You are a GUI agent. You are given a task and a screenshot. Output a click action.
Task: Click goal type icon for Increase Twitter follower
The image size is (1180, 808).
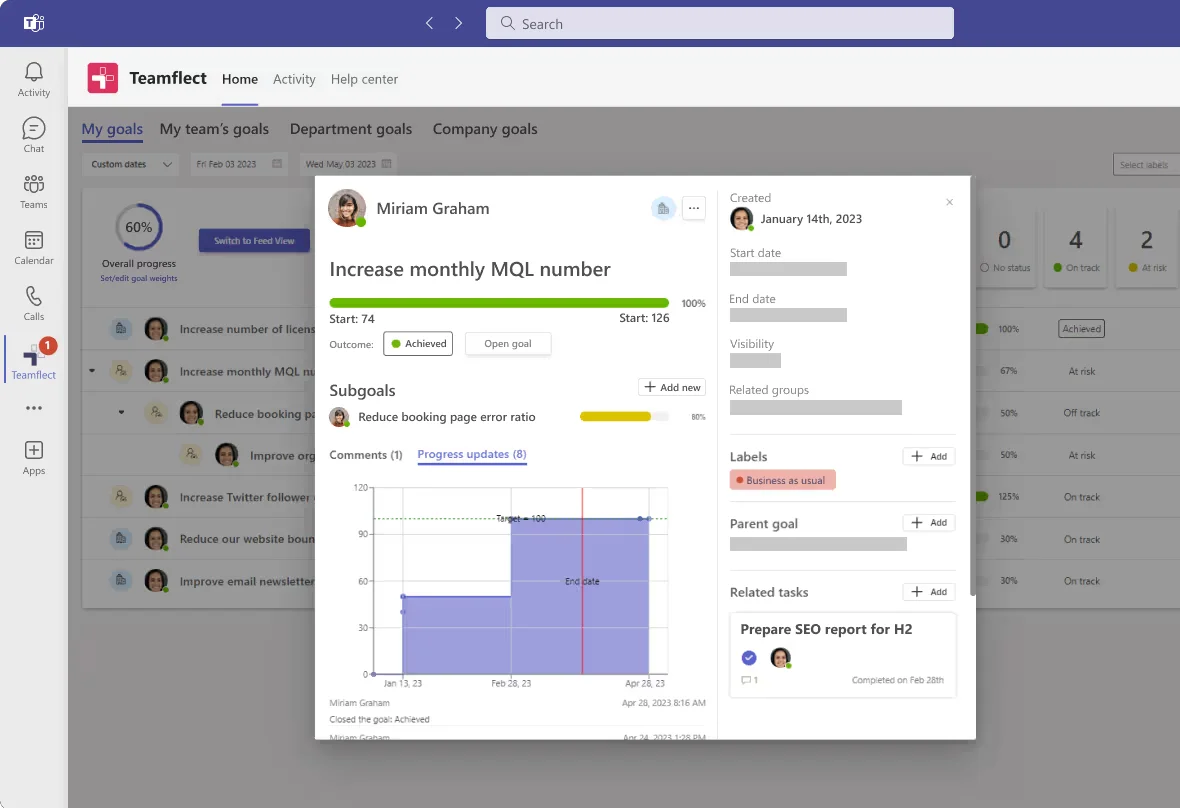point(120,497)
